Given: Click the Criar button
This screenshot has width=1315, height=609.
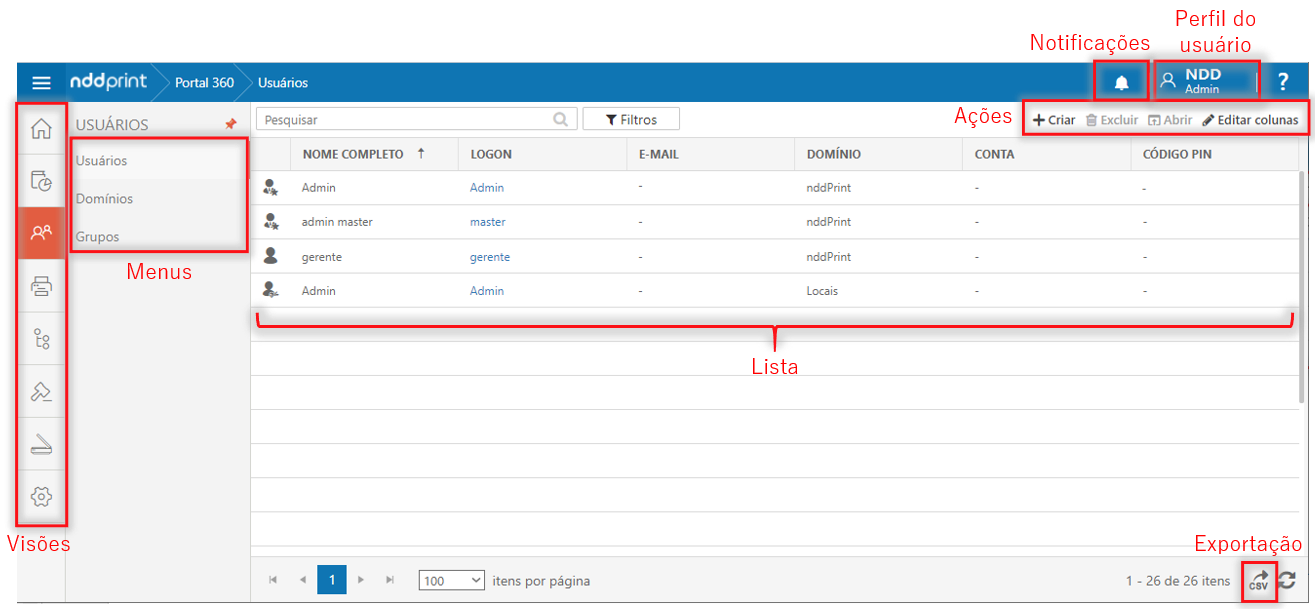Looking at the screenshot, I should coord(1054,120).
